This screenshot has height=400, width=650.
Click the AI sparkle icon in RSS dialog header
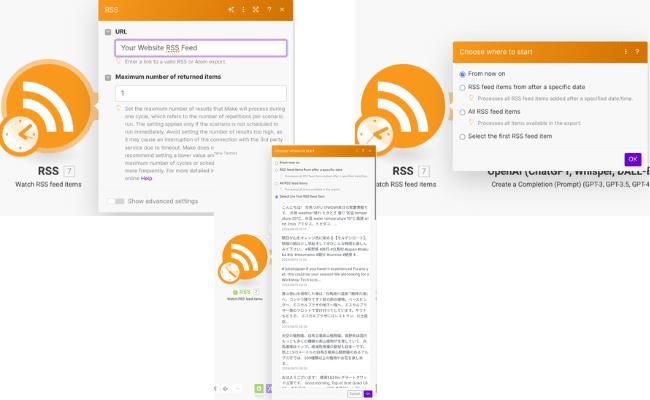point(231,10)
